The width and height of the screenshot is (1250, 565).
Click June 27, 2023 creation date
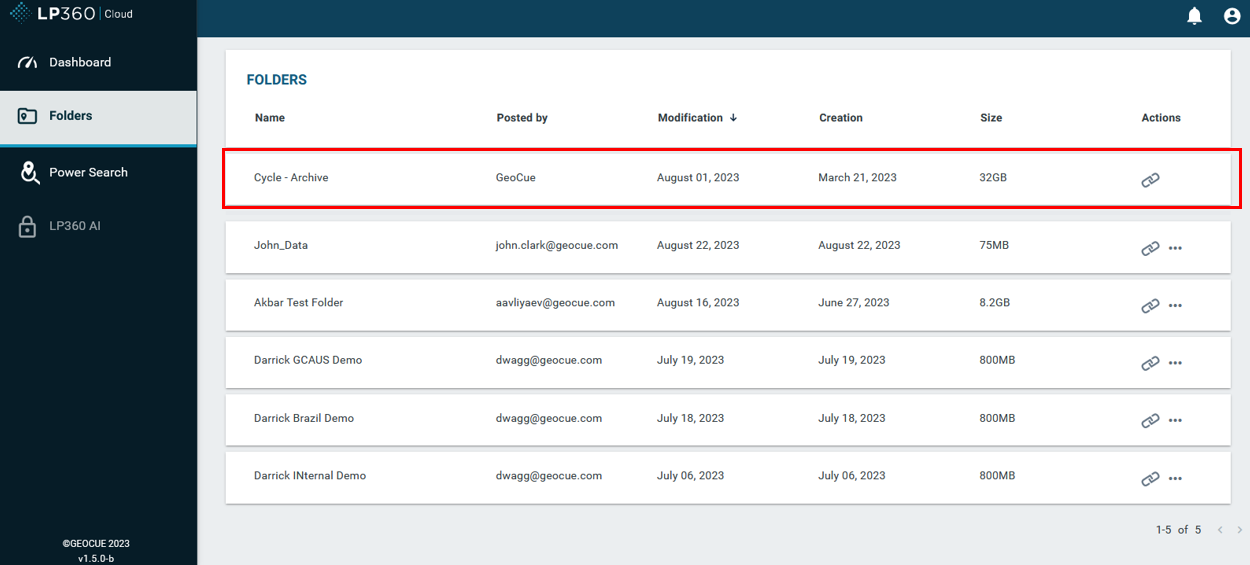pyautogui.click(x=854, y=303)
